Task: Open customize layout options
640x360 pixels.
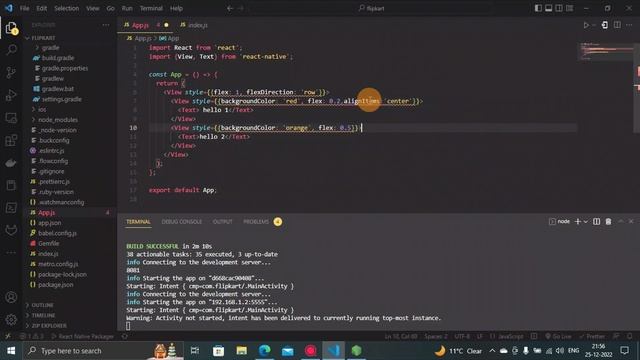Action: click(569, 8)
